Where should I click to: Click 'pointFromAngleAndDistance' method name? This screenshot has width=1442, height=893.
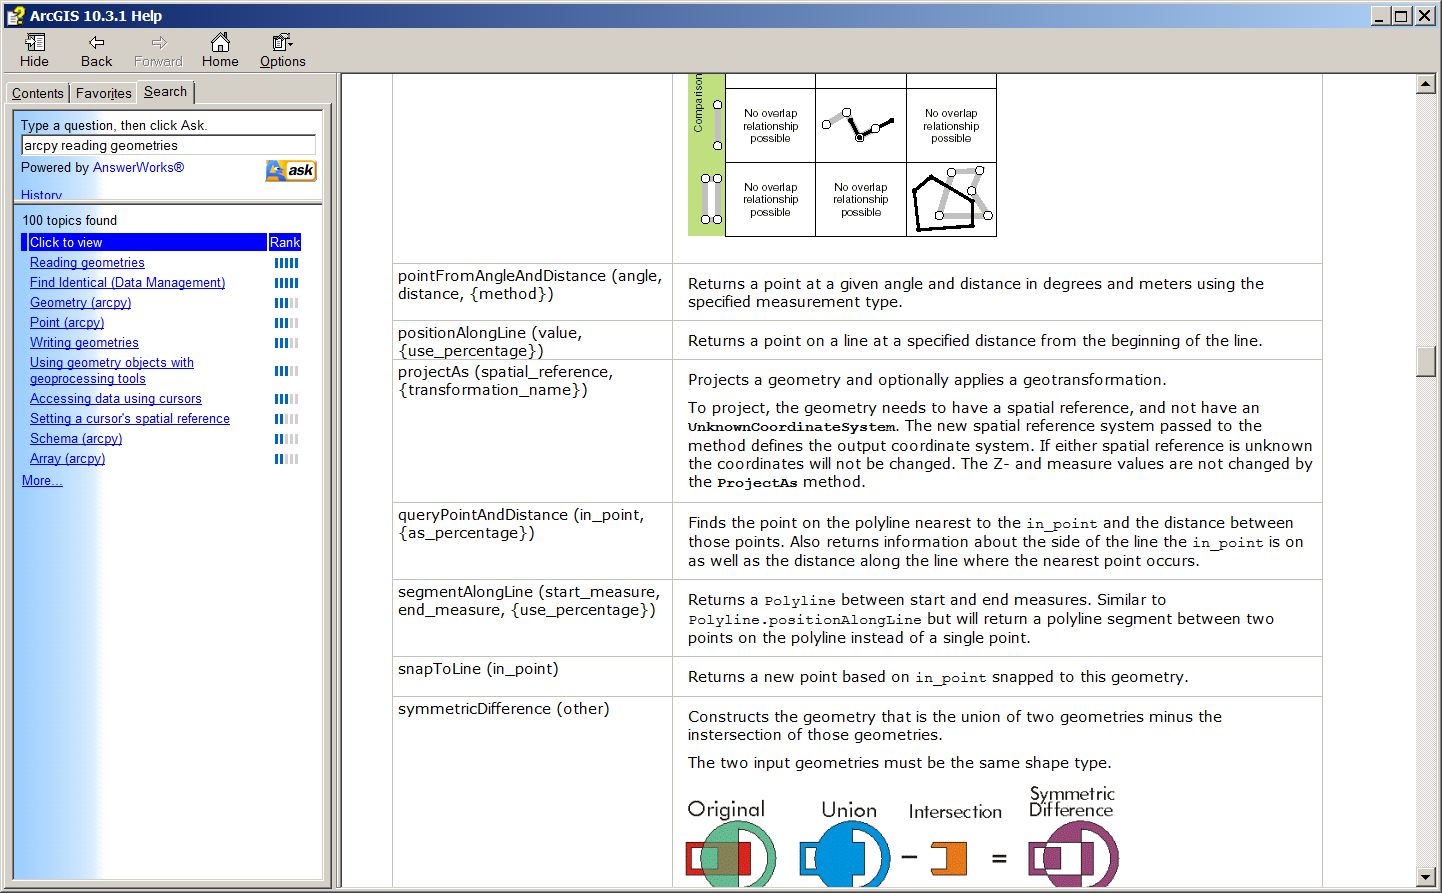tap(502, 276)
